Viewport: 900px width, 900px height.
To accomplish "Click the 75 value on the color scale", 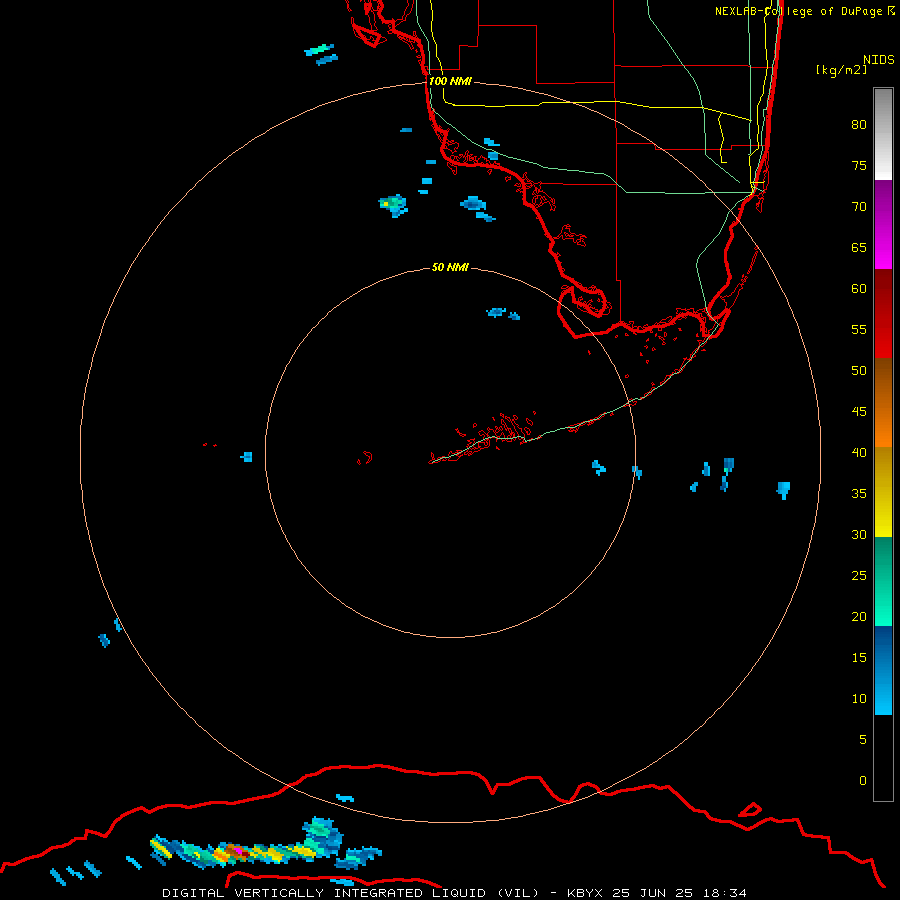I will click(859, 166).
